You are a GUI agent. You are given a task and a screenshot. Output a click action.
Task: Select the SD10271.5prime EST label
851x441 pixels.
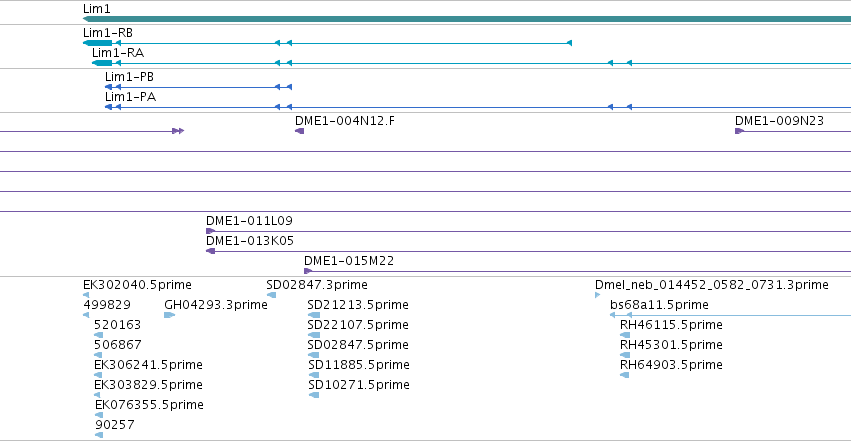tap(359, 385)
